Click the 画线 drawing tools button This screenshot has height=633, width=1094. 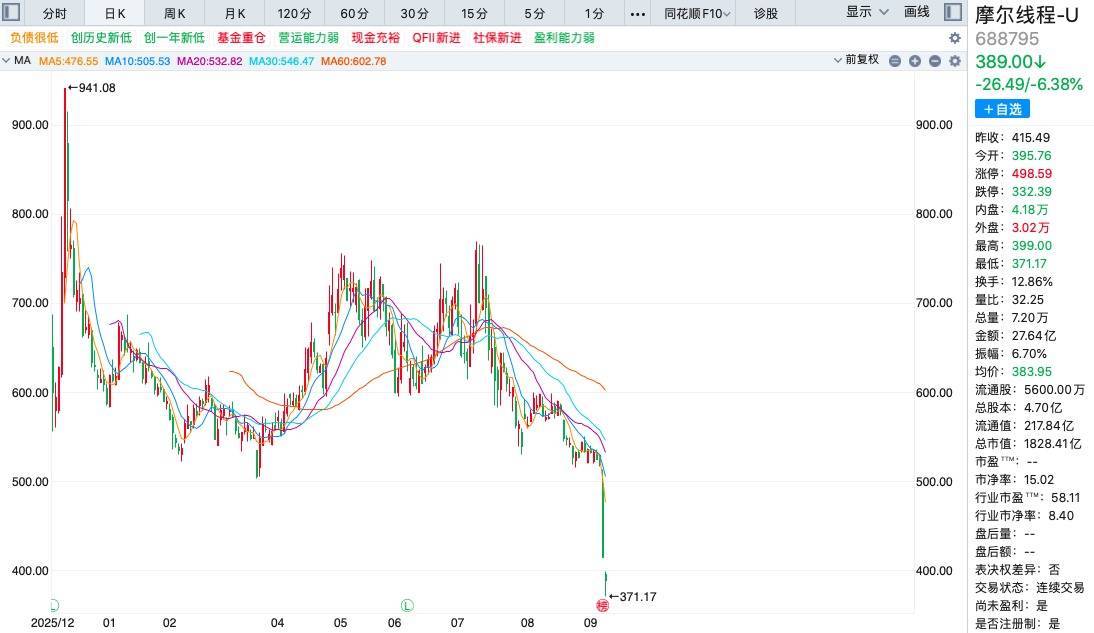coord(917,12)
